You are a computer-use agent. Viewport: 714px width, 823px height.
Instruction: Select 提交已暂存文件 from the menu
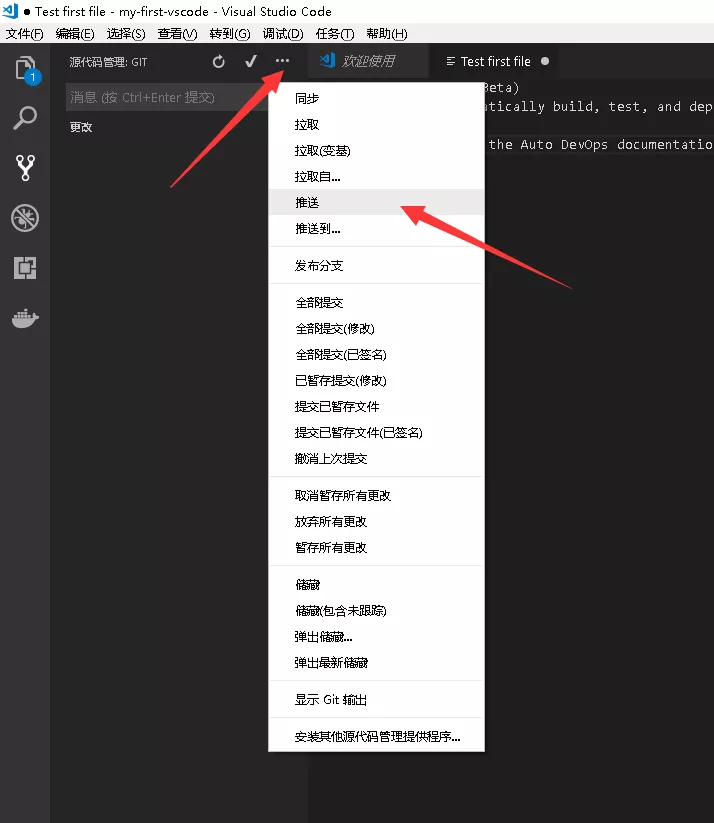click(376, 407)
